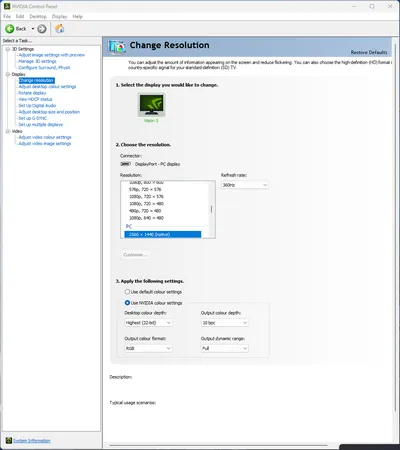Click the green Back arrow icon
The height and width of the screenshot is (450, 400).
pyautogui.click(x=9, y=29)
